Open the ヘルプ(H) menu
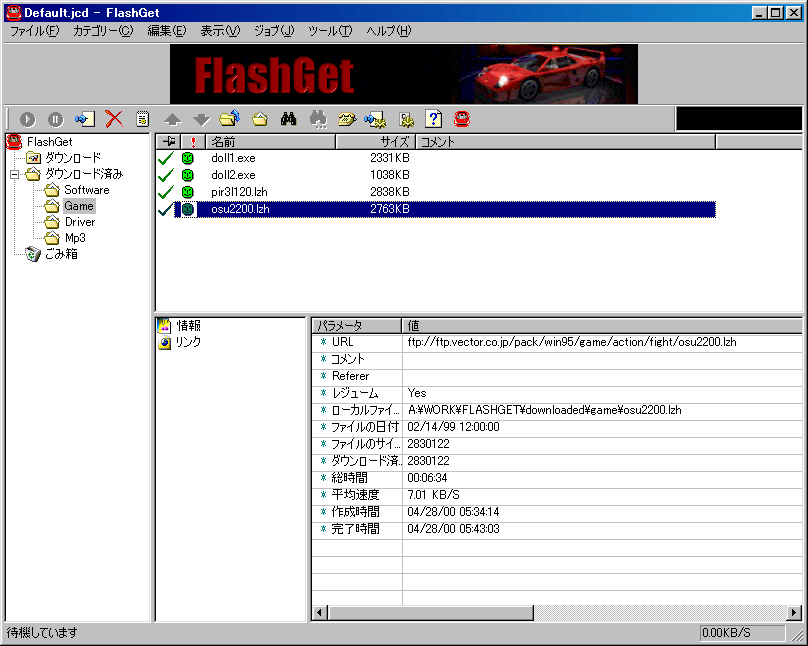 click(389, 31)
